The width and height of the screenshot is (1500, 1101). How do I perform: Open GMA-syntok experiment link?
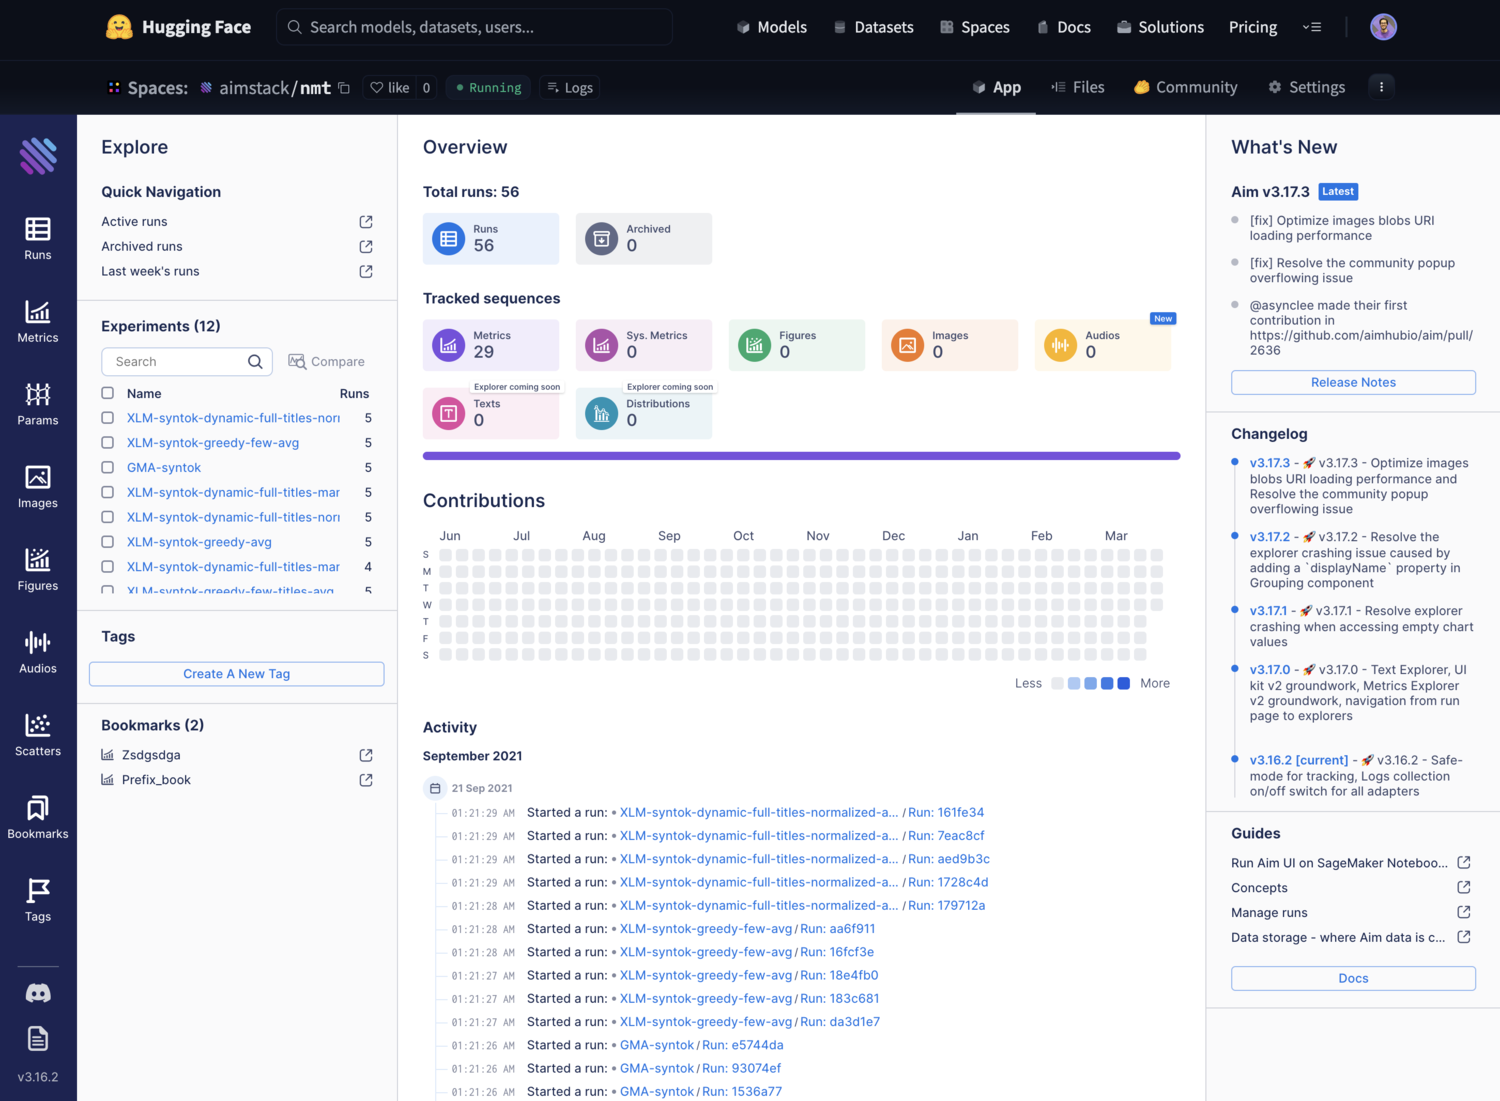164,467
